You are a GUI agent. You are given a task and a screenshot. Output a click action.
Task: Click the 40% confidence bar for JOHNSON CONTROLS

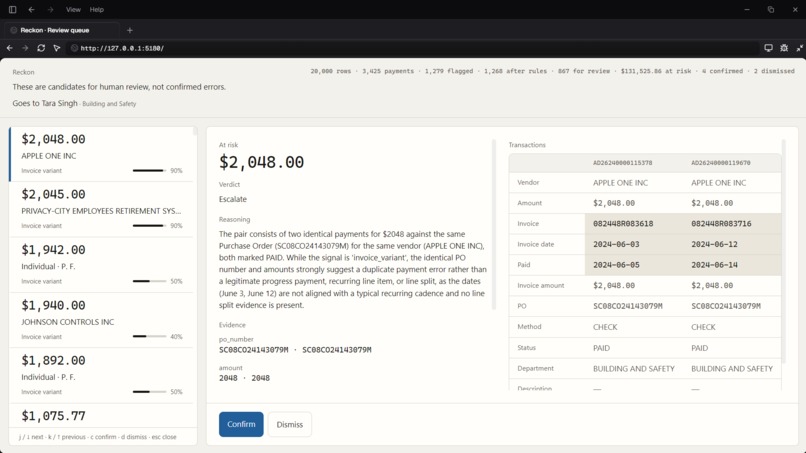coord(149,337)
